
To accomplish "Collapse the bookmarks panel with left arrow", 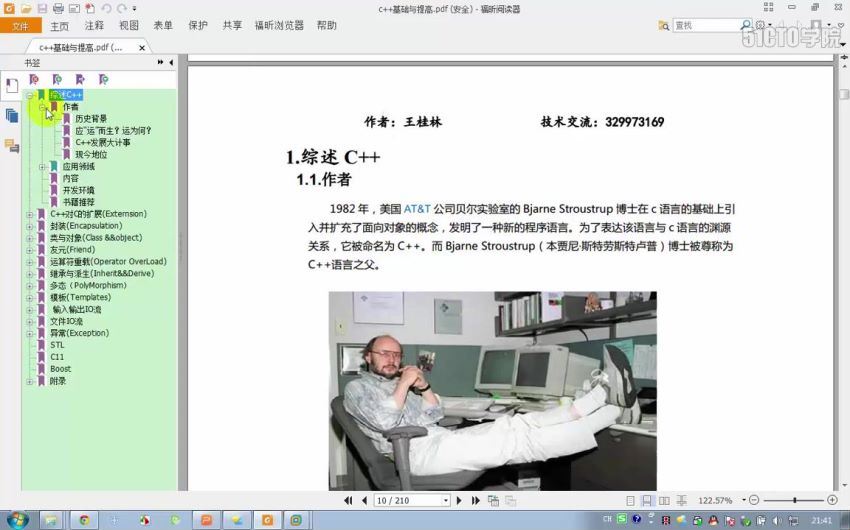I will click(171, 62).
